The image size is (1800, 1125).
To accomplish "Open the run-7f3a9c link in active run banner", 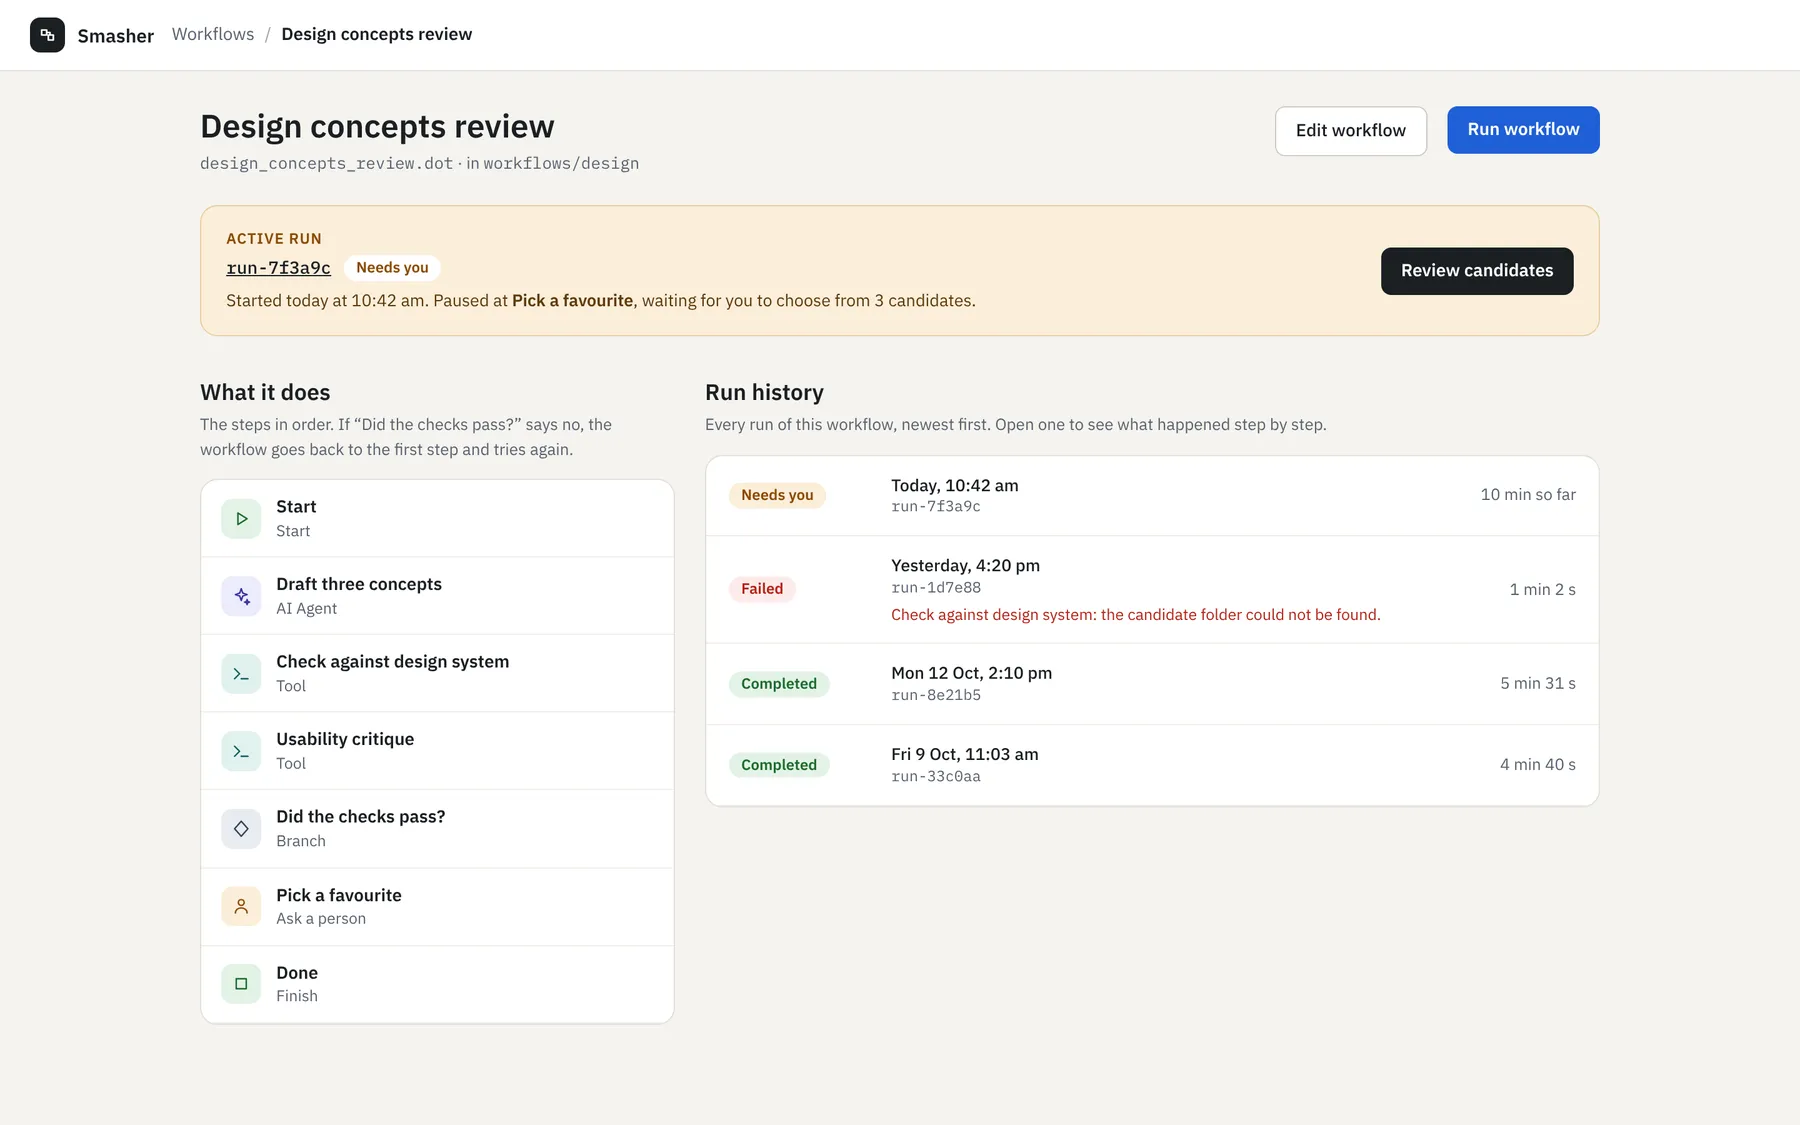I will tap(278, 268).
